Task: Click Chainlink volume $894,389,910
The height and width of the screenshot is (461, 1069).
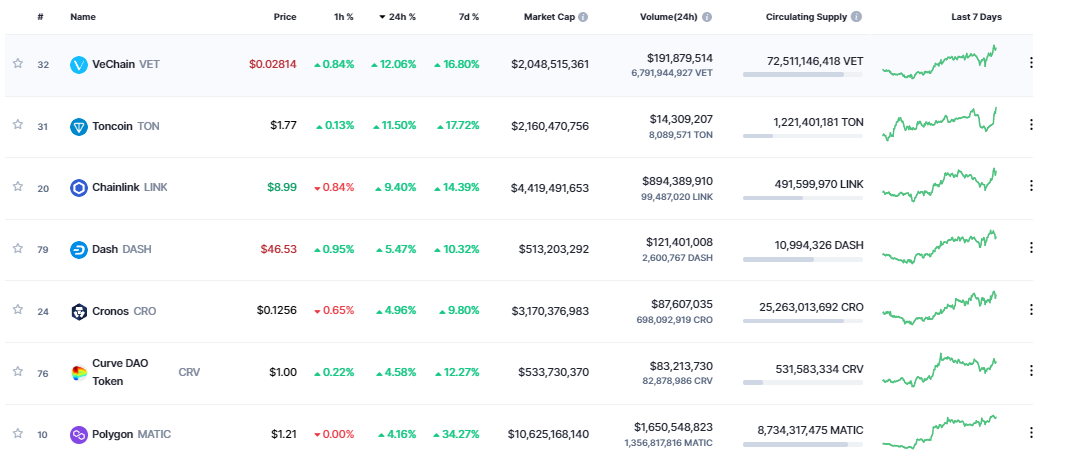Action: click(x=676, y=181)
